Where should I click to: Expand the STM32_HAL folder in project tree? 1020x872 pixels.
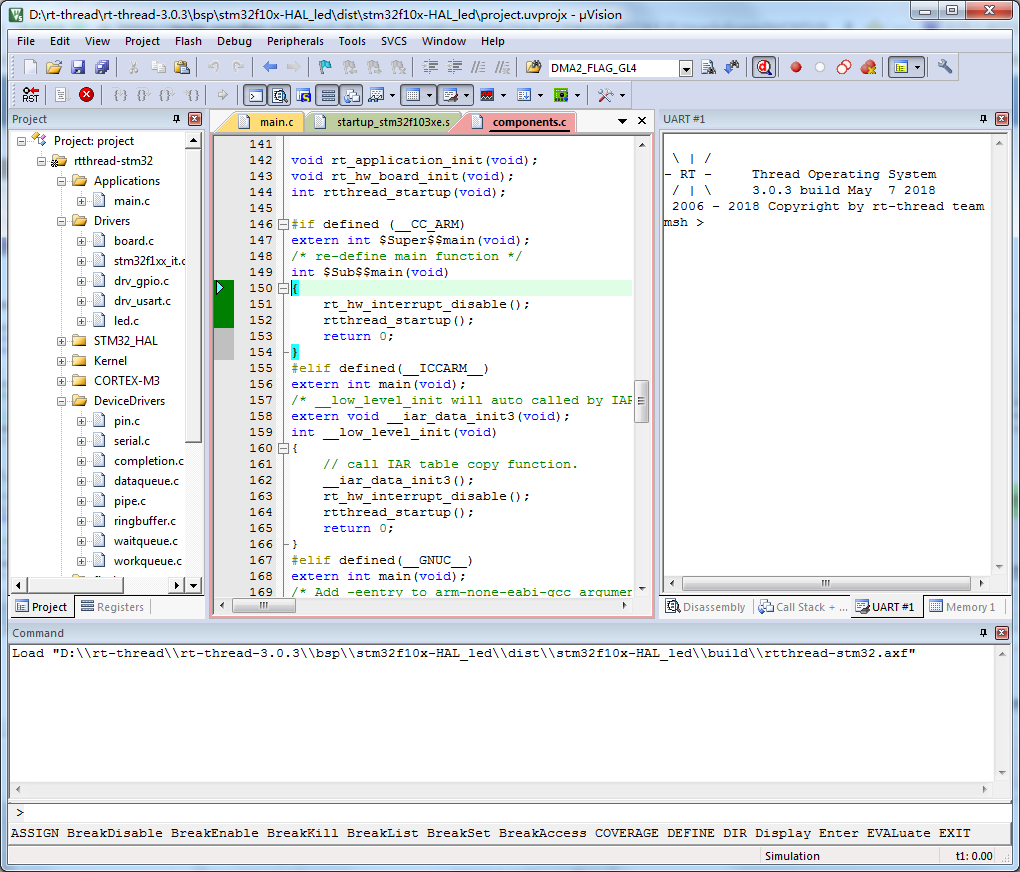(x=62, y=341)
